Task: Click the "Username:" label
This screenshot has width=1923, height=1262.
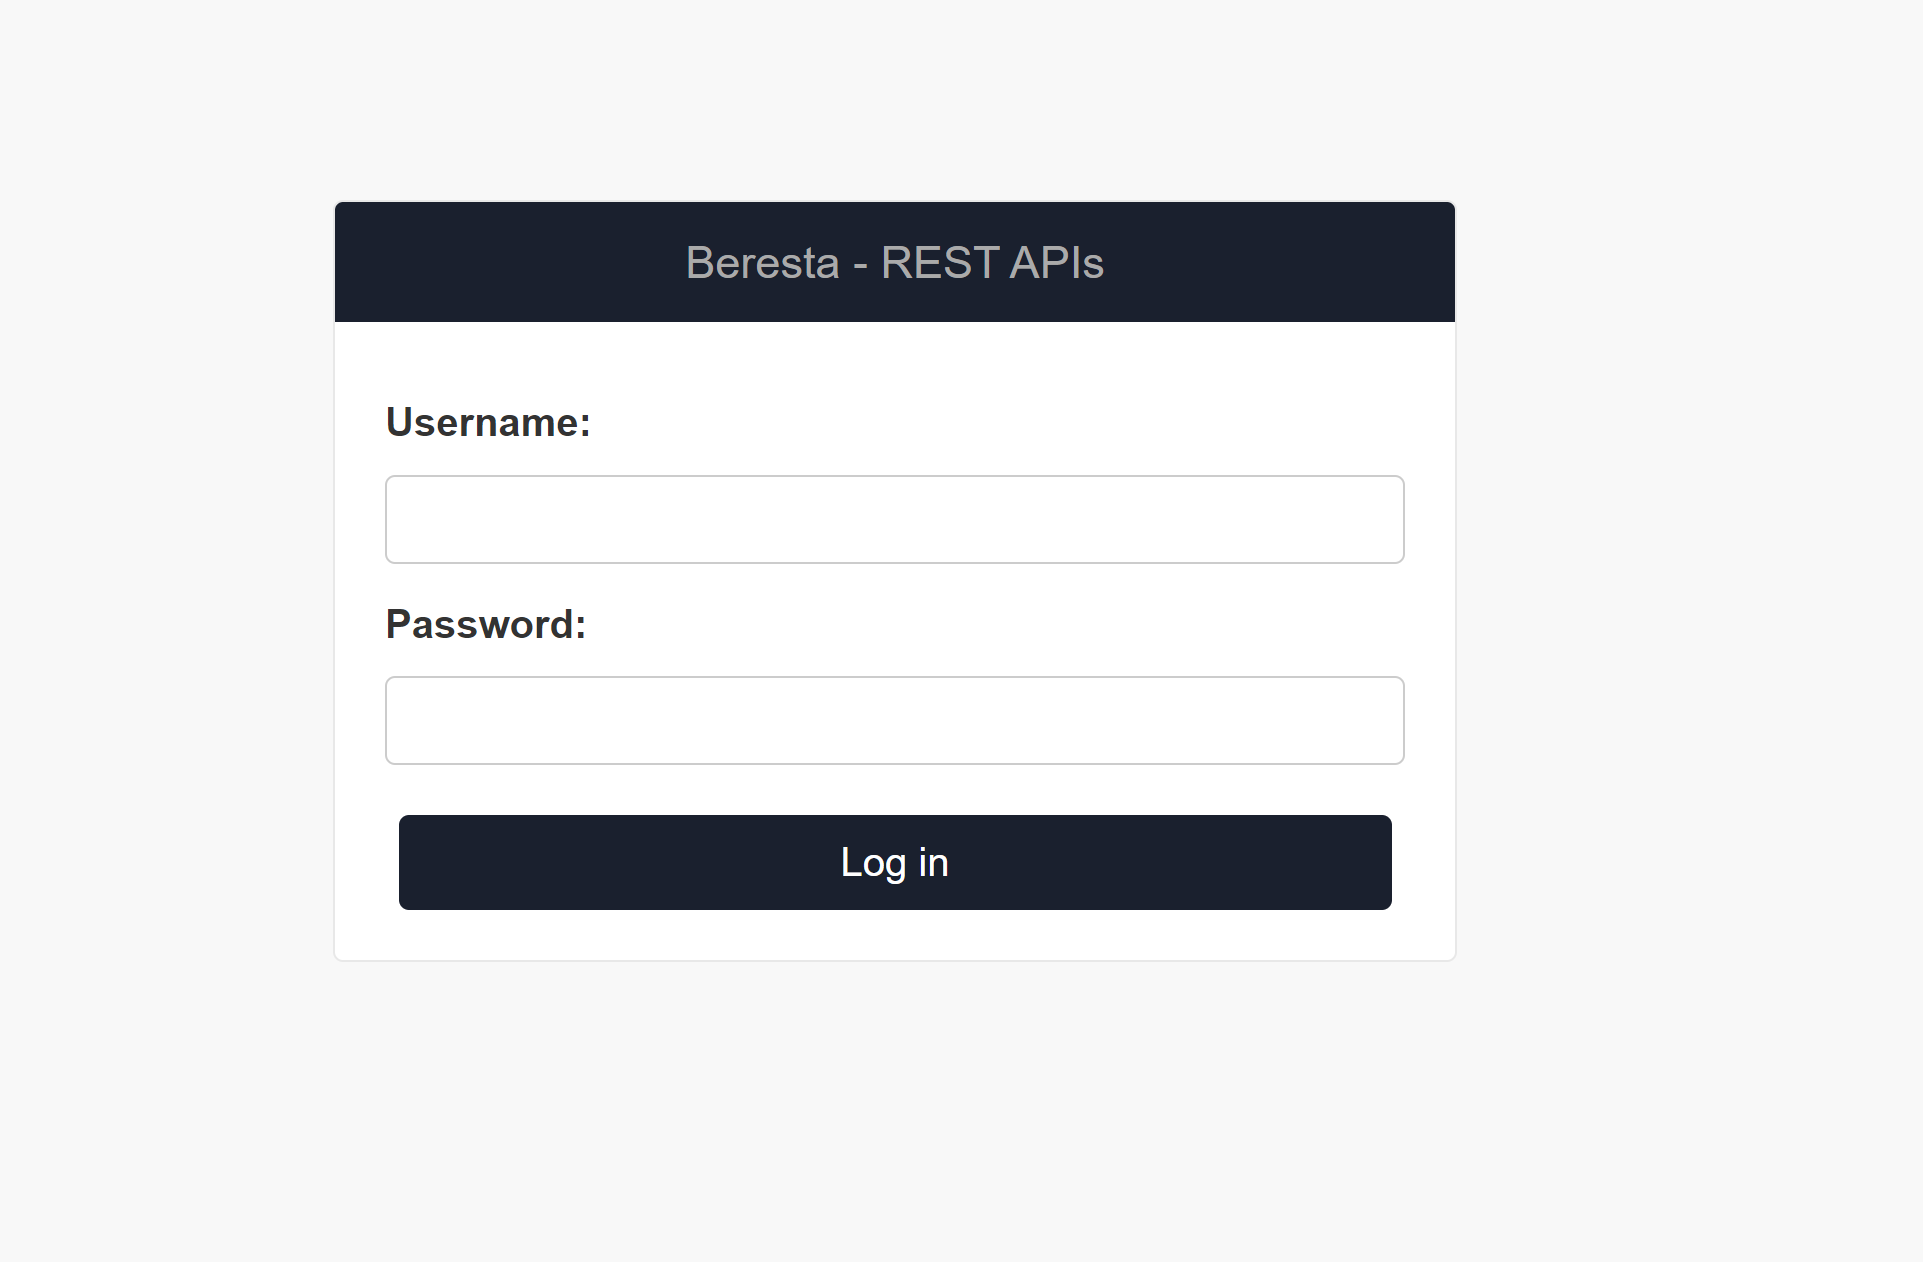Action: [x=488, y=422]
